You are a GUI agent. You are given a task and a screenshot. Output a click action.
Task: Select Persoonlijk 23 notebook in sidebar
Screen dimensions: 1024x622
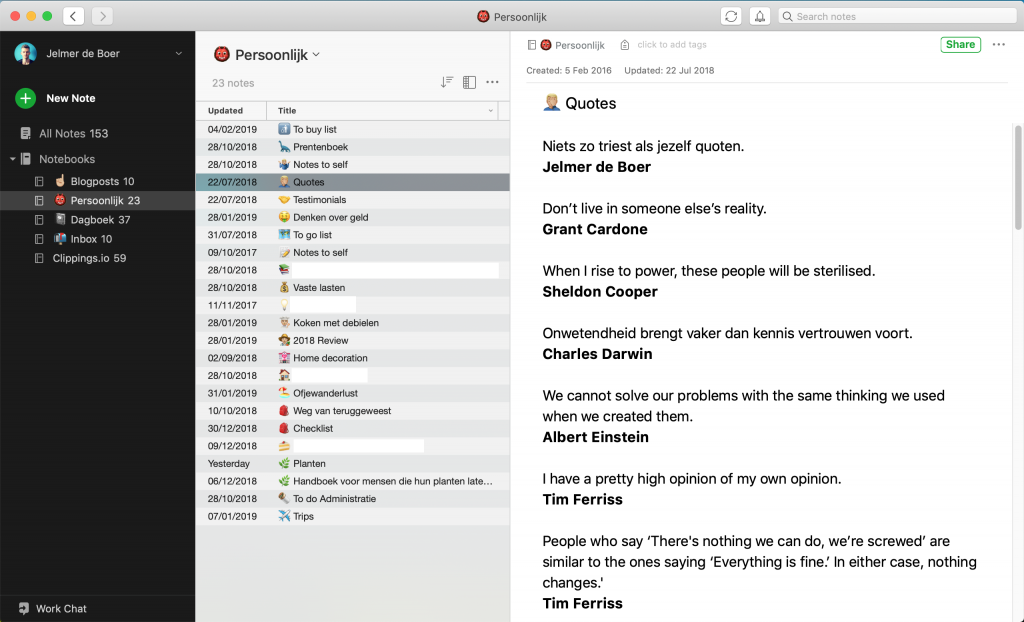[97, 201]
